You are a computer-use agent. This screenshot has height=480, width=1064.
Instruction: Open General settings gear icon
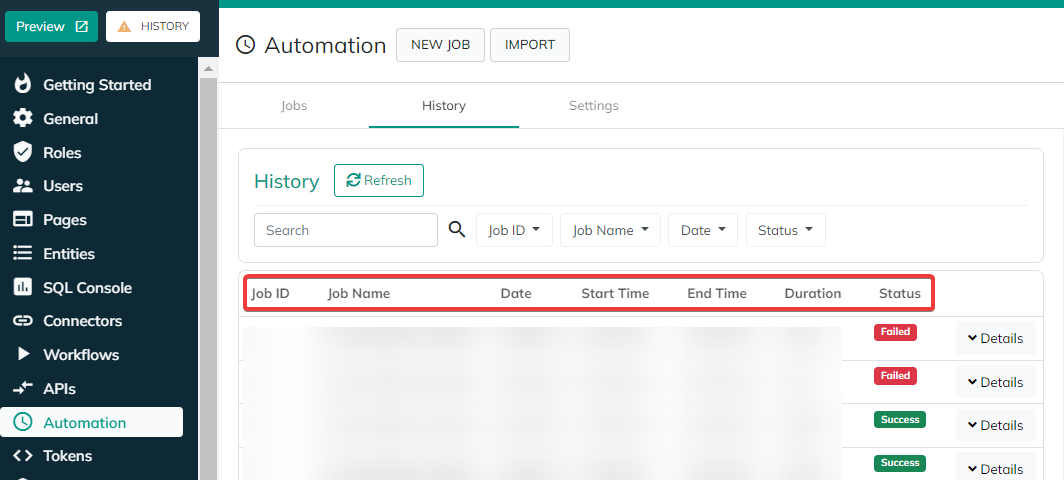pyautogui.click(x=22, y=118)
